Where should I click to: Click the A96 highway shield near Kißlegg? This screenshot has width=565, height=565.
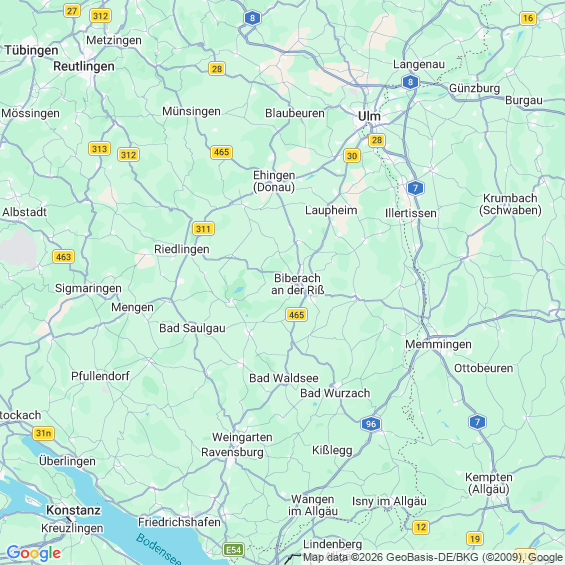pos(371,424)
